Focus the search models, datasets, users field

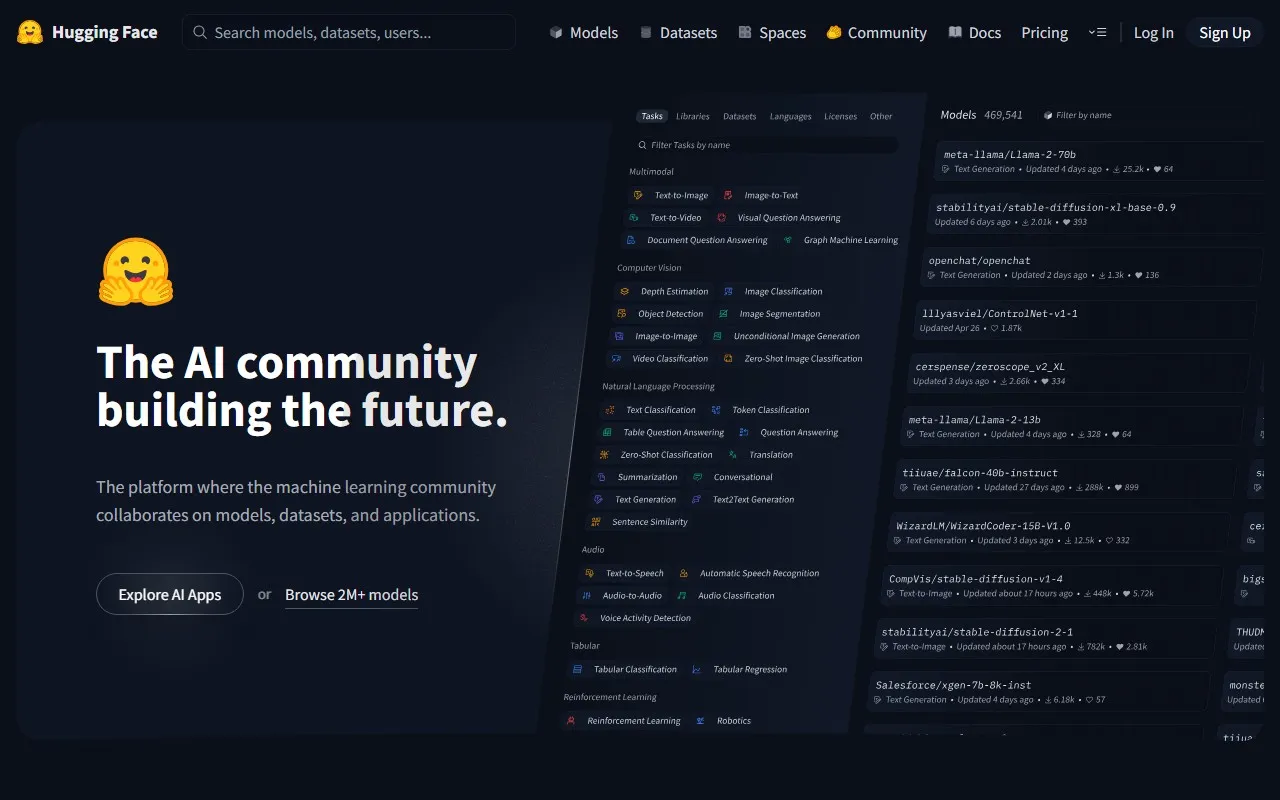[350, 33]
